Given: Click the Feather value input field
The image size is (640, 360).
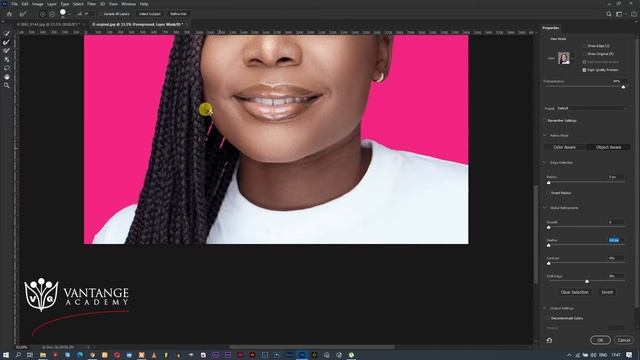Looking at the screenshot, I should [x=616, y=240].
